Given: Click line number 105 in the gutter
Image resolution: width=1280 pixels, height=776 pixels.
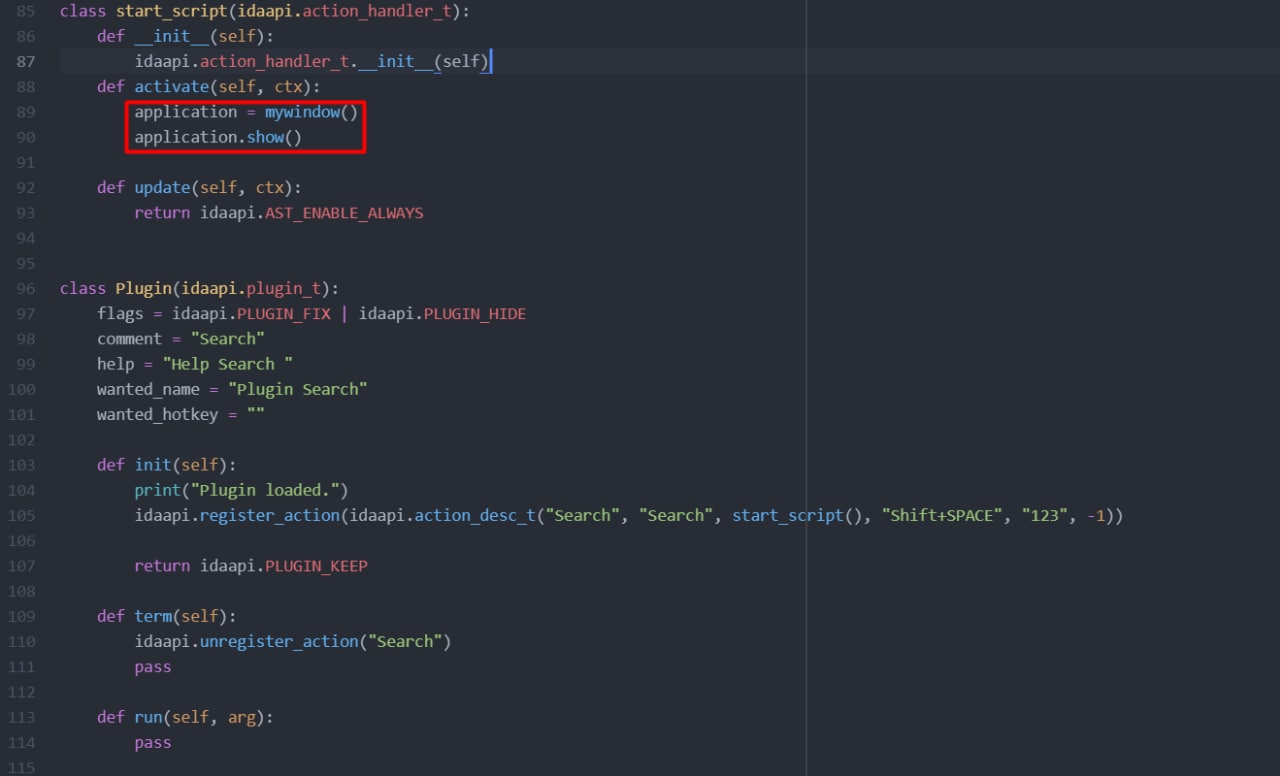Looking at the screenshot, I should 22,515.
